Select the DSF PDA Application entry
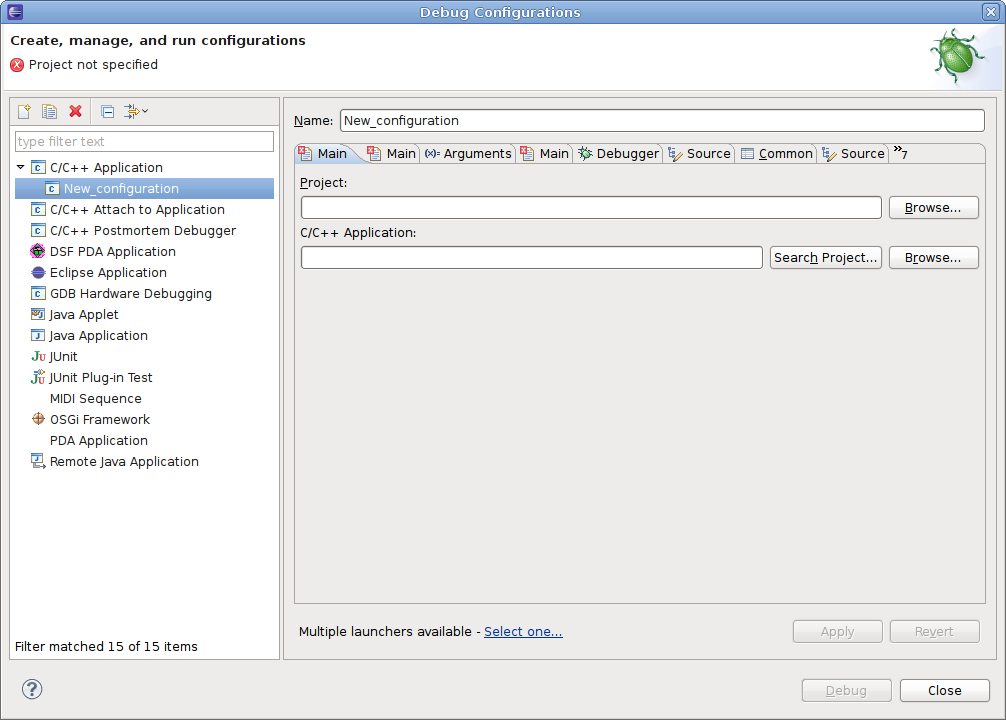The height and width of the screenshot is (720, 1006). click(x=112, y=252)
